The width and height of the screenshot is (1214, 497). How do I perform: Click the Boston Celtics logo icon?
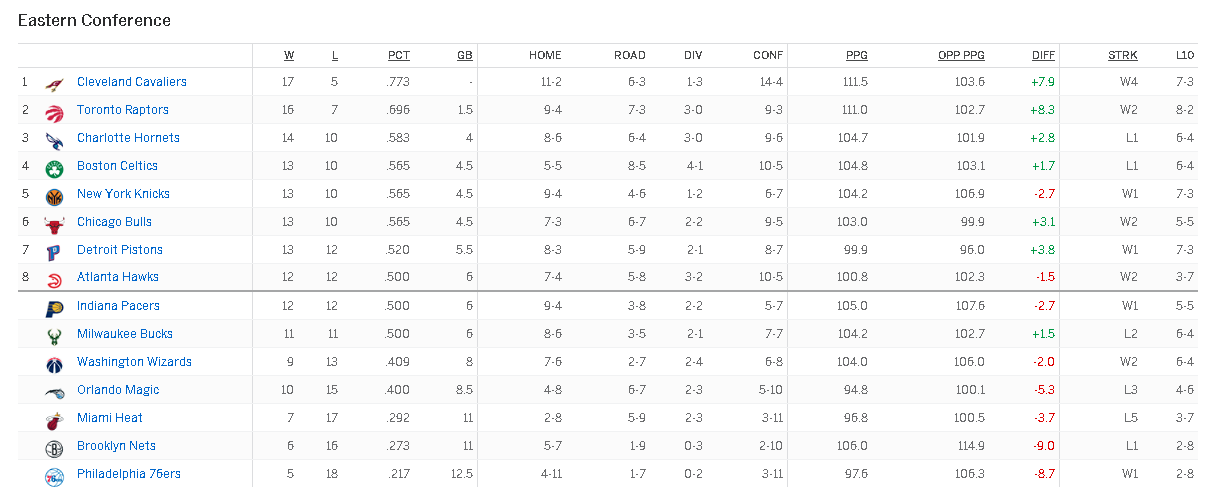click(x=54, y=167)
